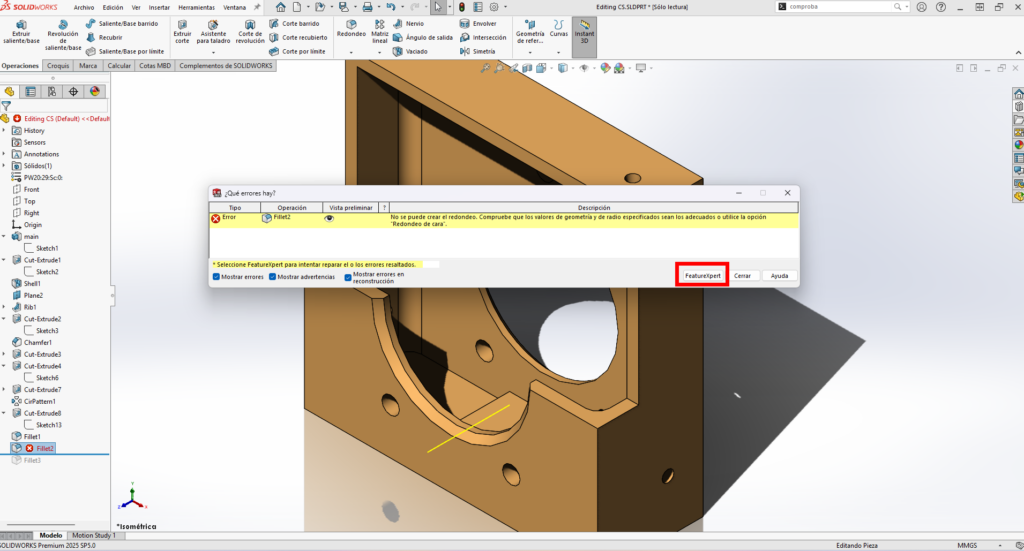Toggle Mostrar errores en reconstrucción checkbox

coord(348,277)
